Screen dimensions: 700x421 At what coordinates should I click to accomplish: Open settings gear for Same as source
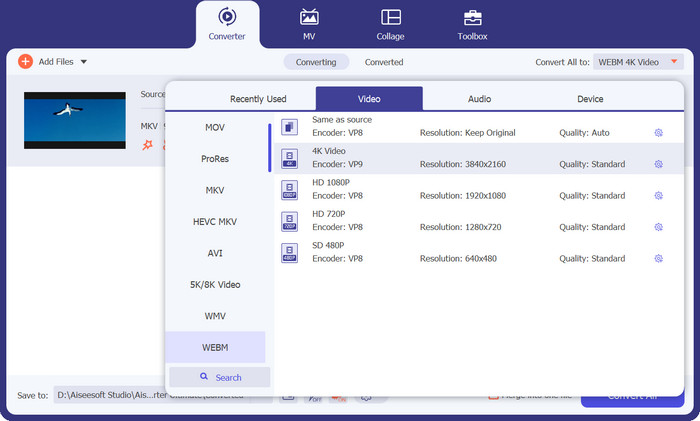coord(658,133)
